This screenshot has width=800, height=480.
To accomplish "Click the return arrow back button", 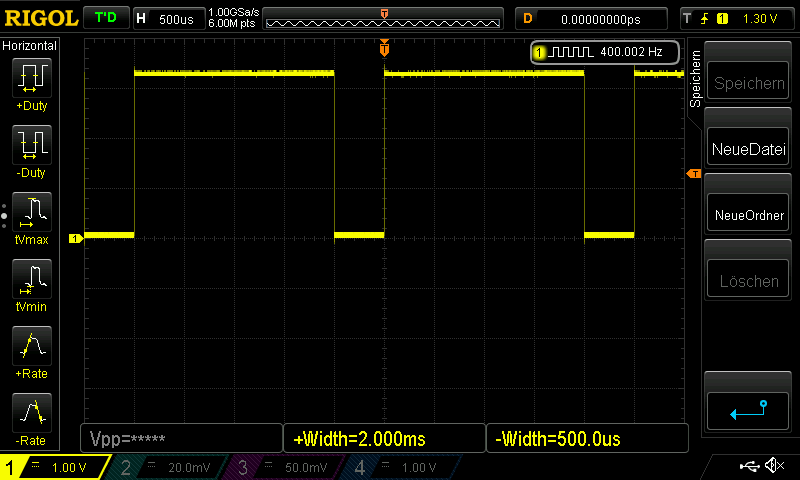I will pos(748,410).
